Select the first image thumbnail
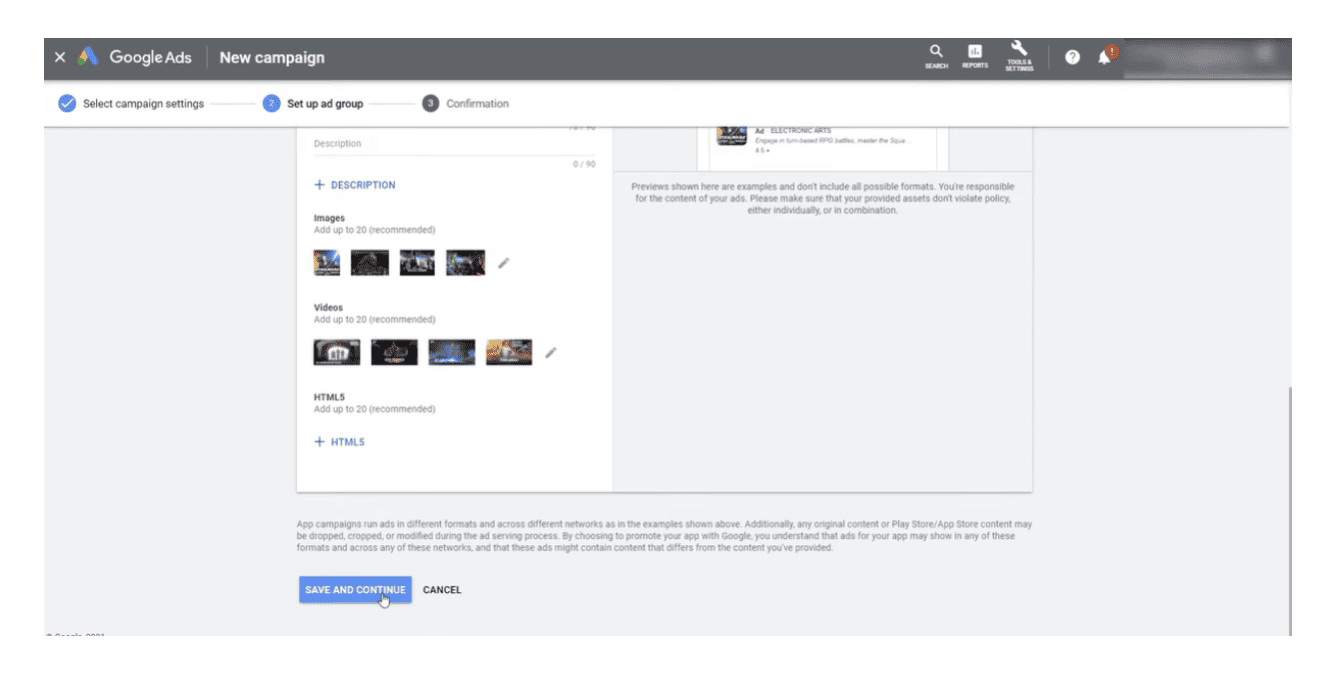Viewport: 1334px width, 684px height. (327, 263)
